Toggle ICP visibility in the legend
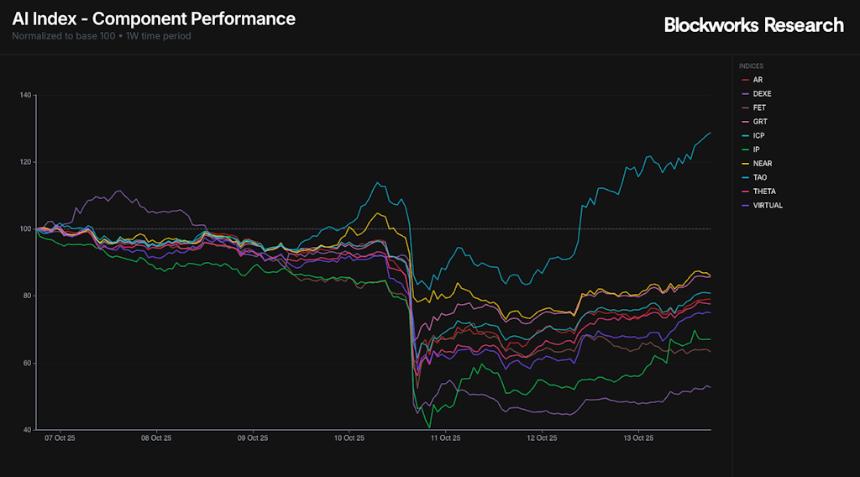 (758, 136)
